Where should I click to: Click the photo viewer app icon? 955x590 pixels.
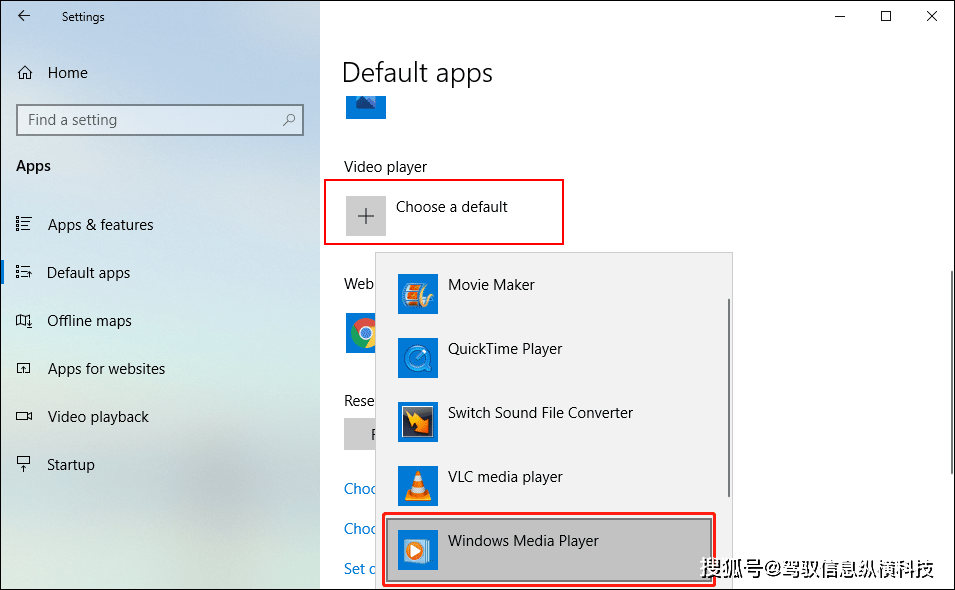pyautogui.click(x=366, y=107)
